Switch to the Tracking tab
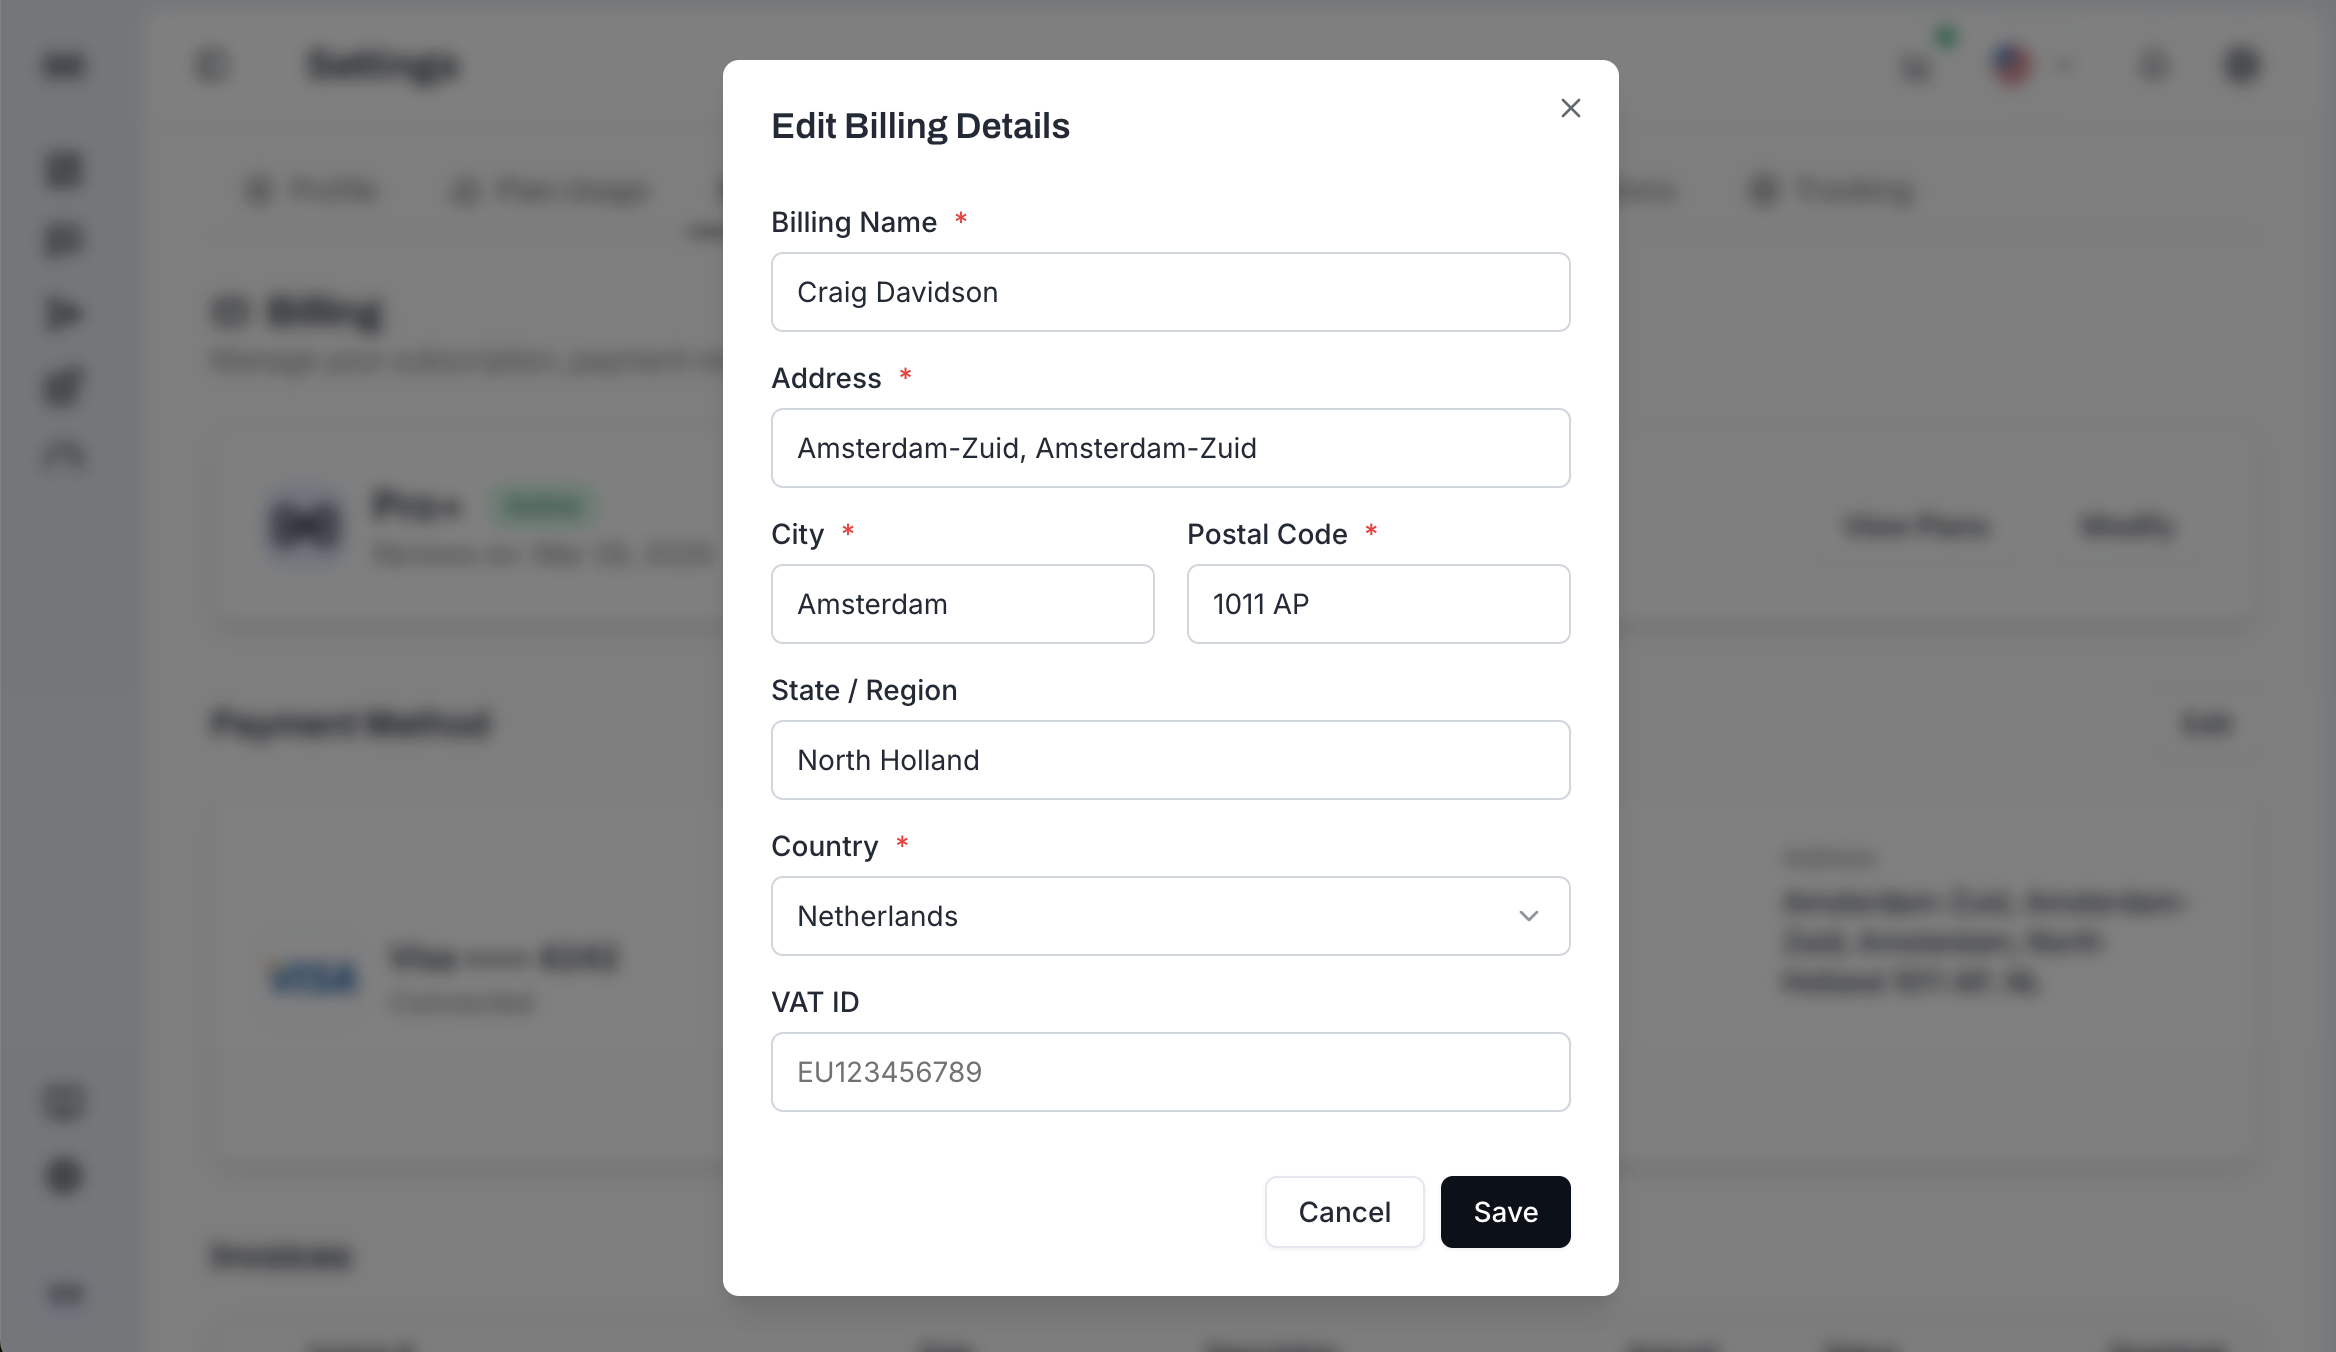Screen dimensions: 2336x1352 [x=1833, y=190]
